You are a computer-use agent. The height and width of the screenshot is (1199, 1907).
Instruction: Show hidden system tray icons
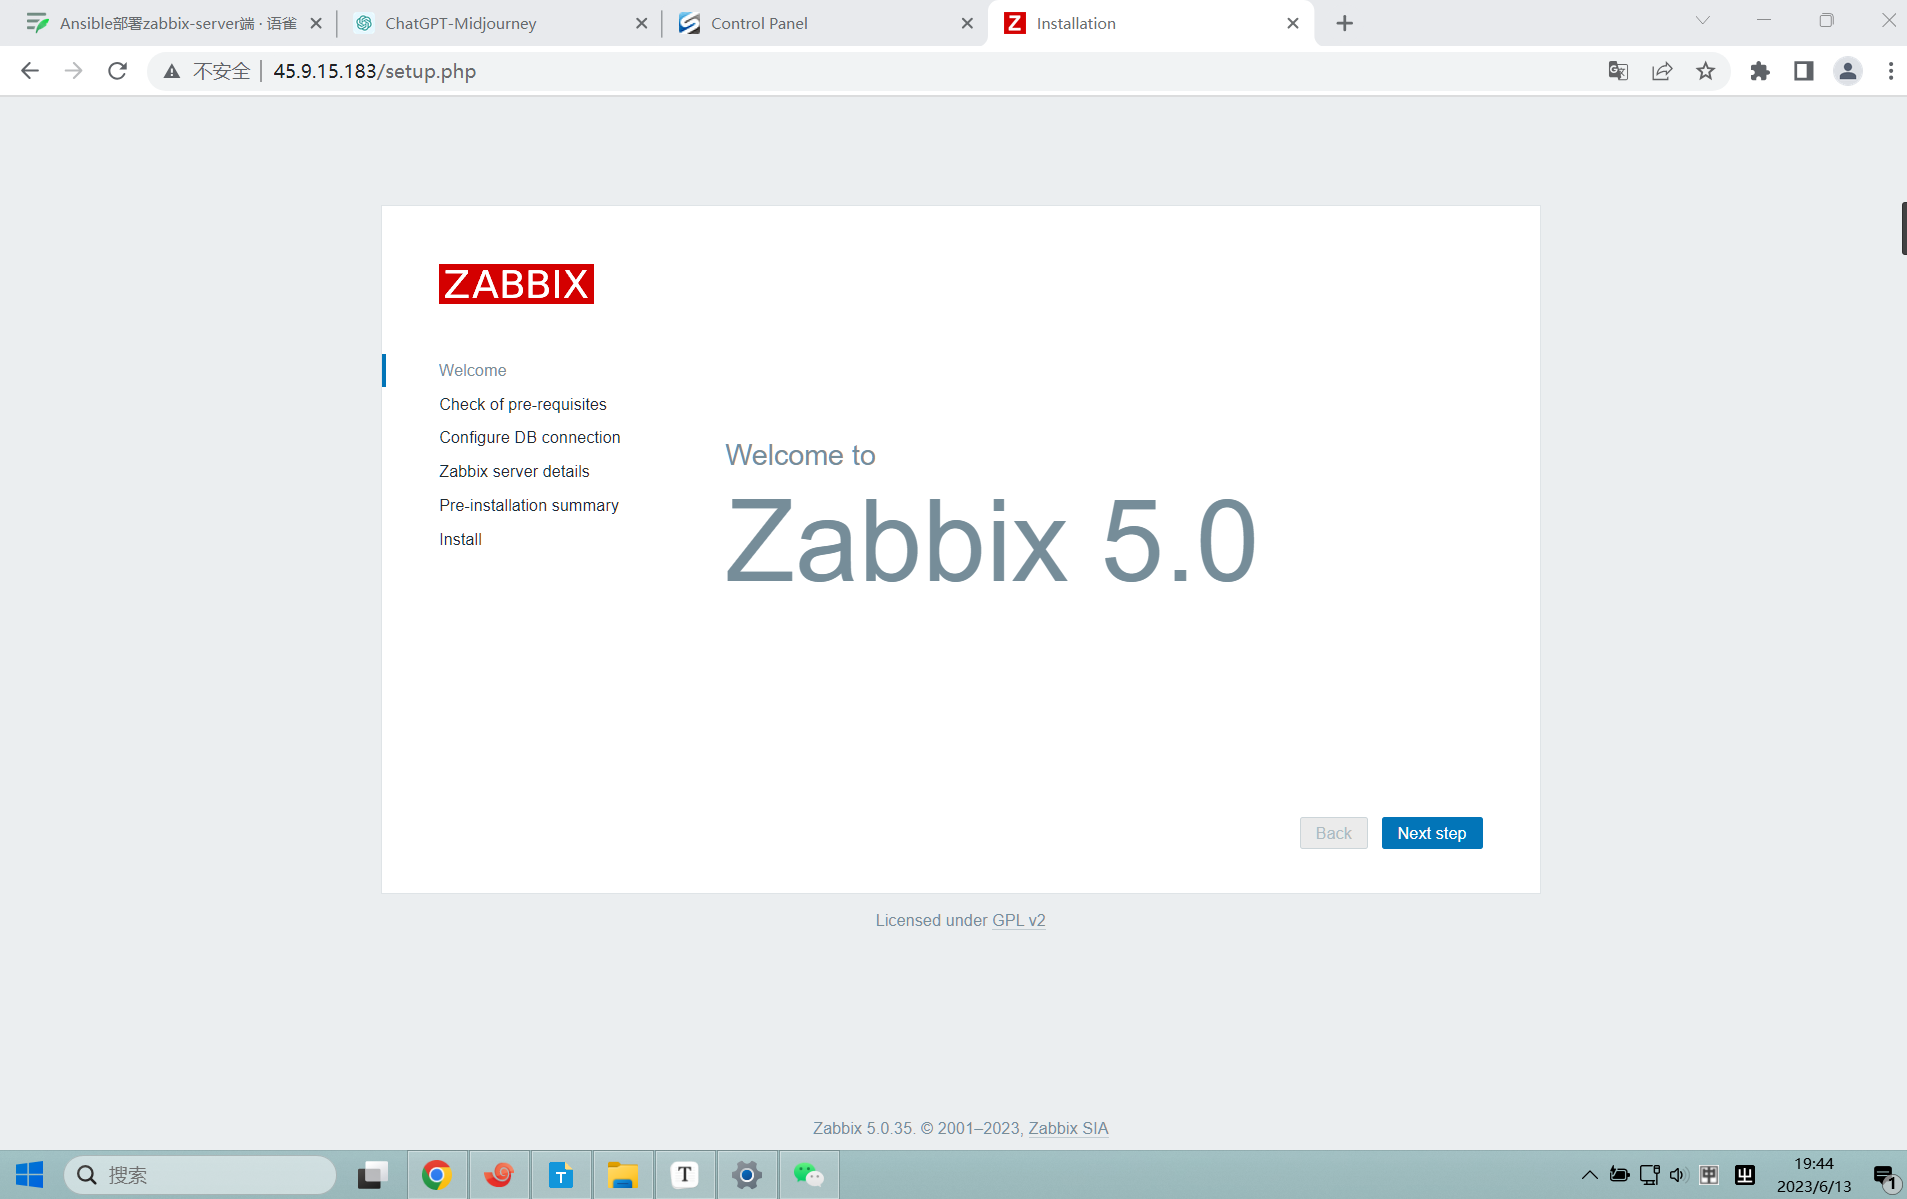[1589, 1175]
